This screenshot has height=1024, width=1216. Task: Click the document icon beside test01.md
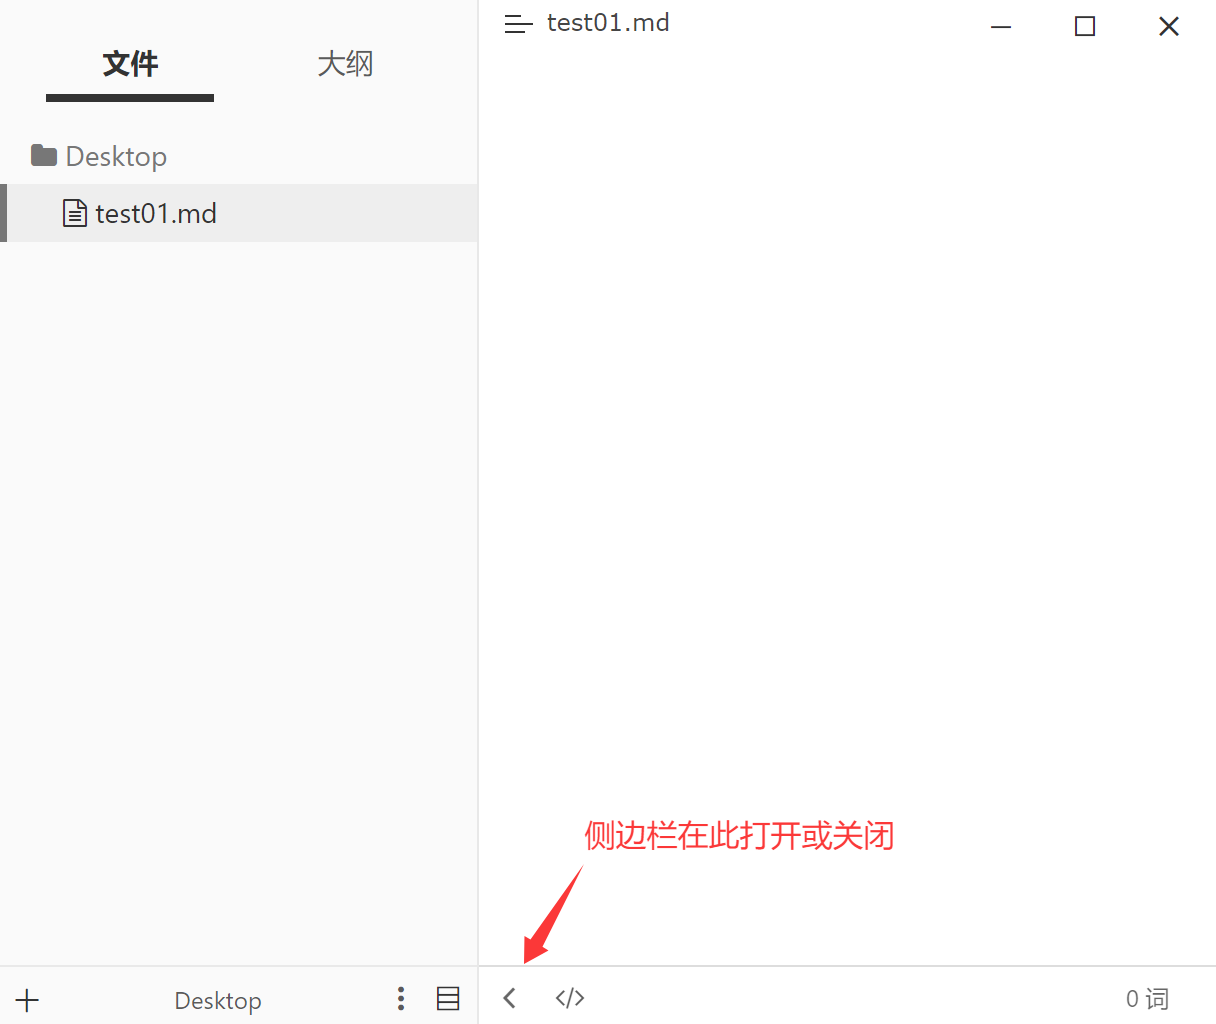pyautogui.click(x=75, y=213)
